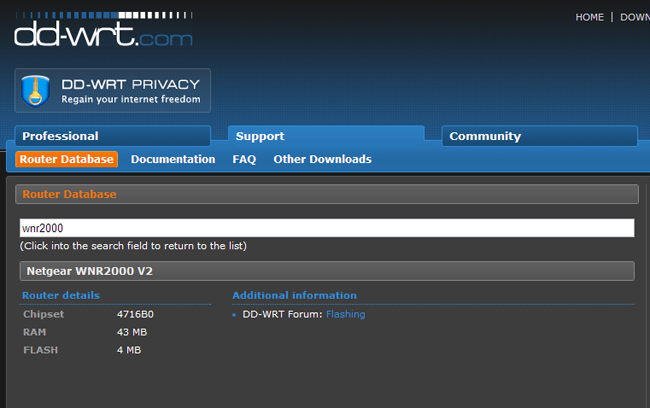Viewport: 650px width, 408px height.
Task: Select the Router Database submenu item
Action: coord(67,159)
